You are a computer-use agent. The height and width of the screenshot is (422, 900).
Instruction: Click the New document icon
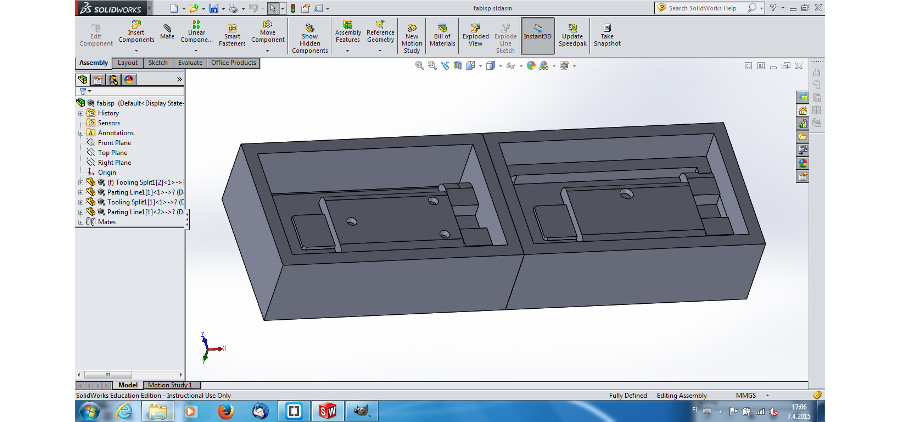point(174,9)
